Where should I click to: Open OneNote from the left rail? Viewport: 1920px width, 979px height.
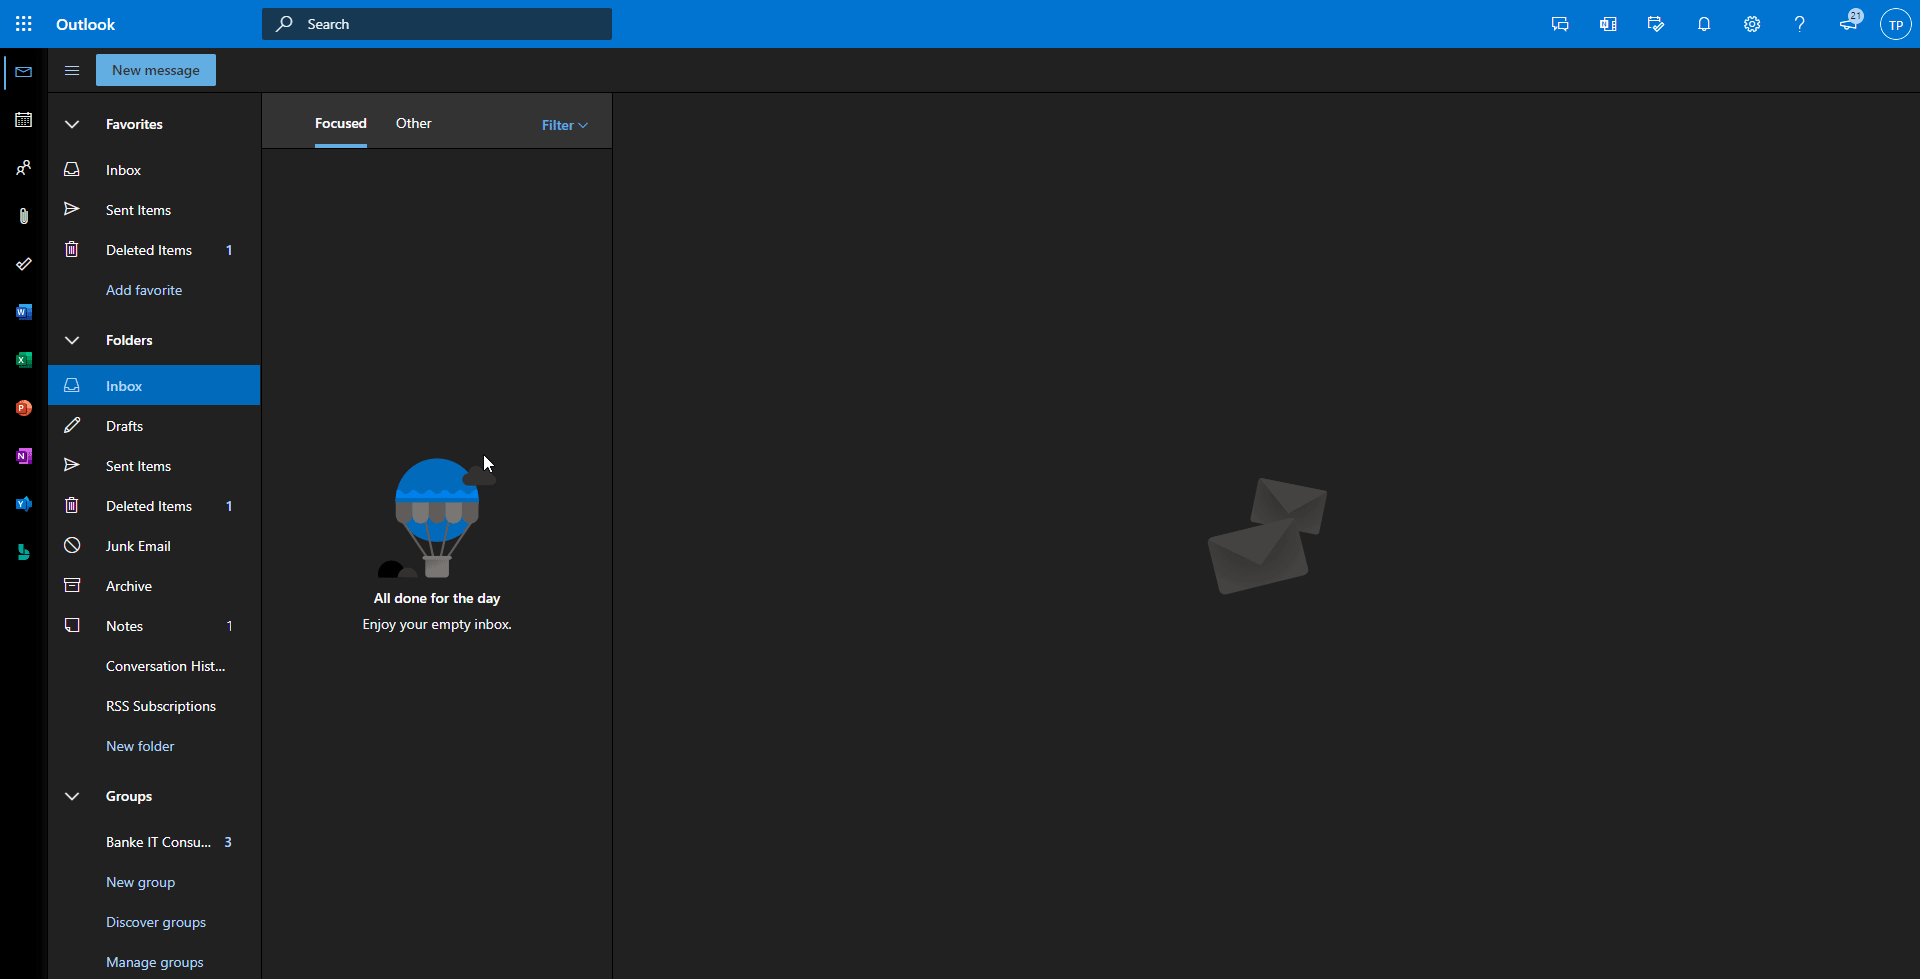click(23, 455)
